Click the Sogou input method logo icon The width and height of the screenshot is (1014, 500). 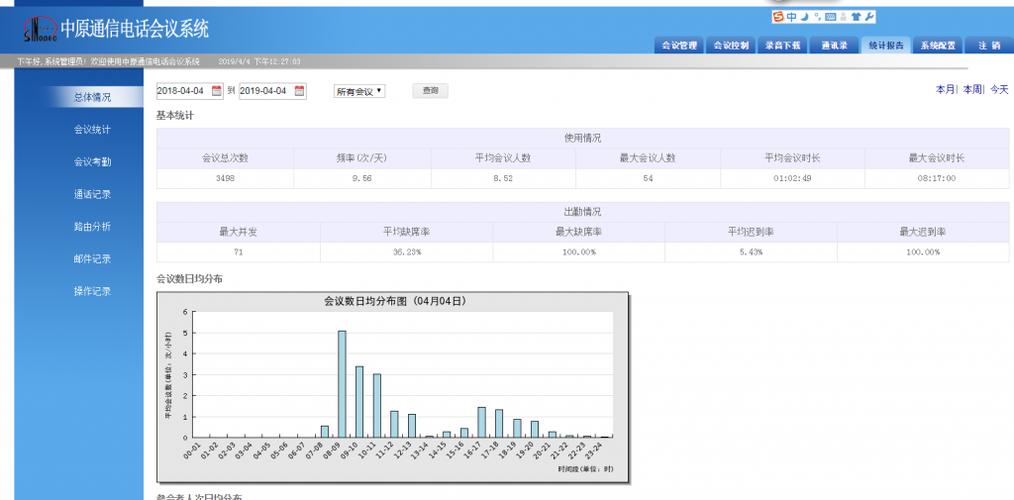(779, 17)
